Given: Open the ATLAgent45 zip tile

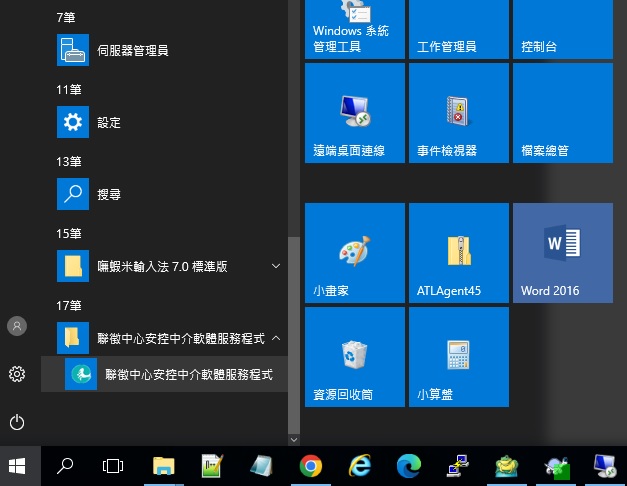Looking at the screenshot, I should 458,254.
